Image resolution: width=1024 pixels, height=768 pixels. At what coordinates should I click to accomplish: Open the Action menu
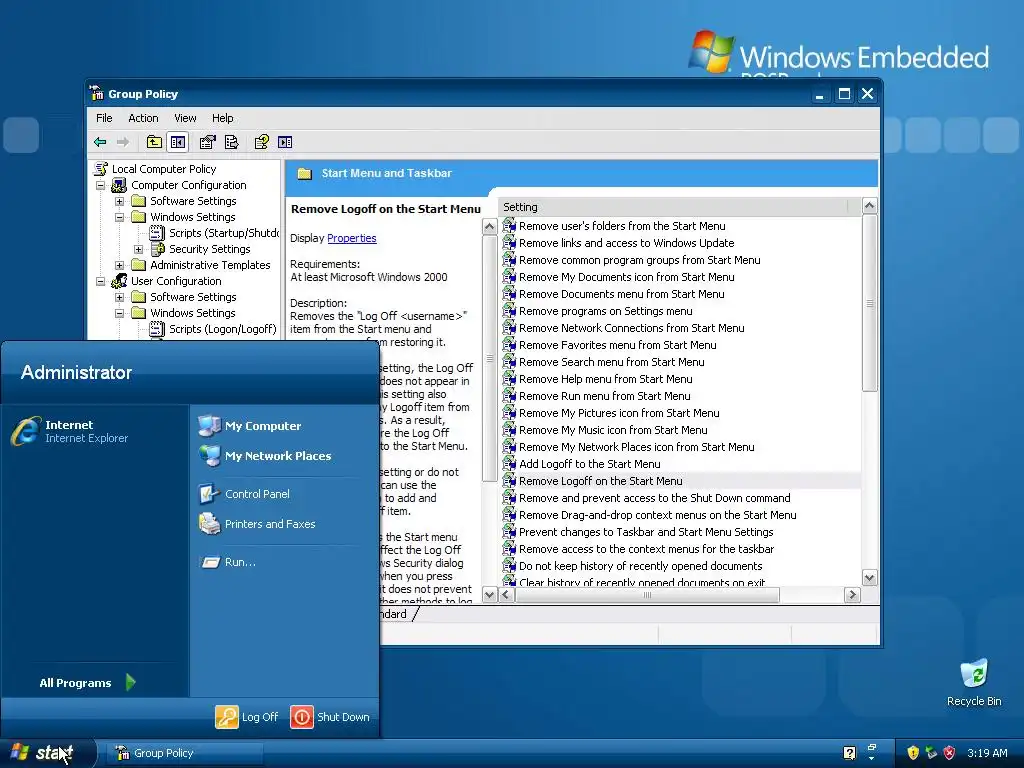click(143, 118)
